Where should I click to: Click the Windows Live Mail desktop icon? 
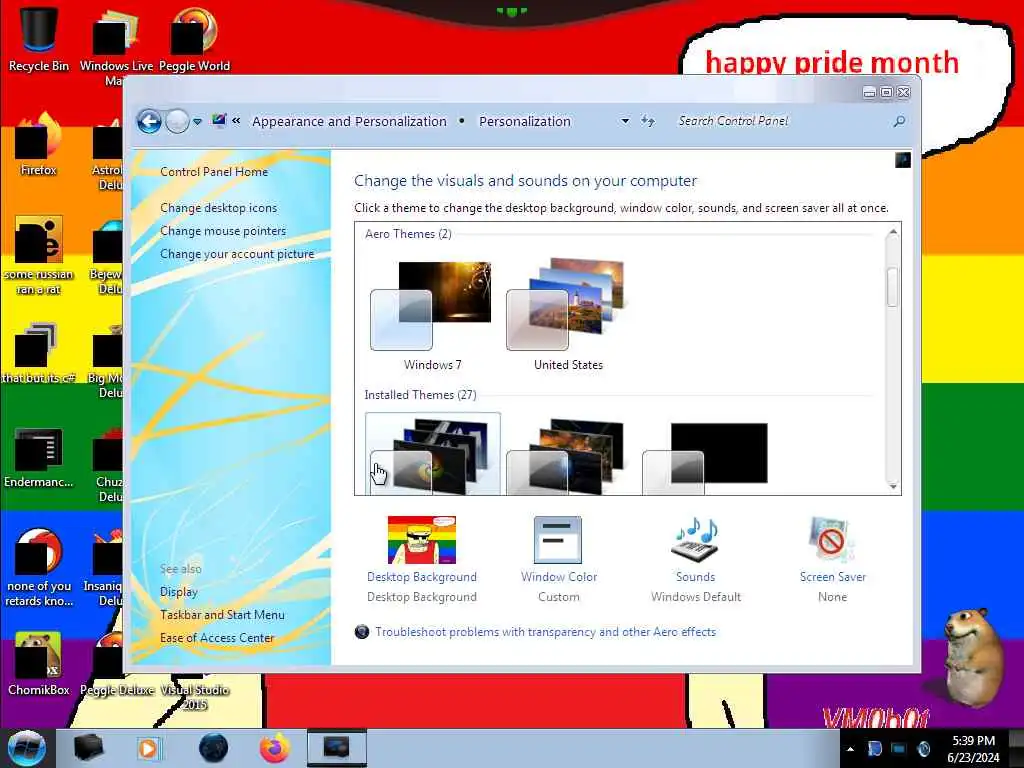[x=116, y=46]
